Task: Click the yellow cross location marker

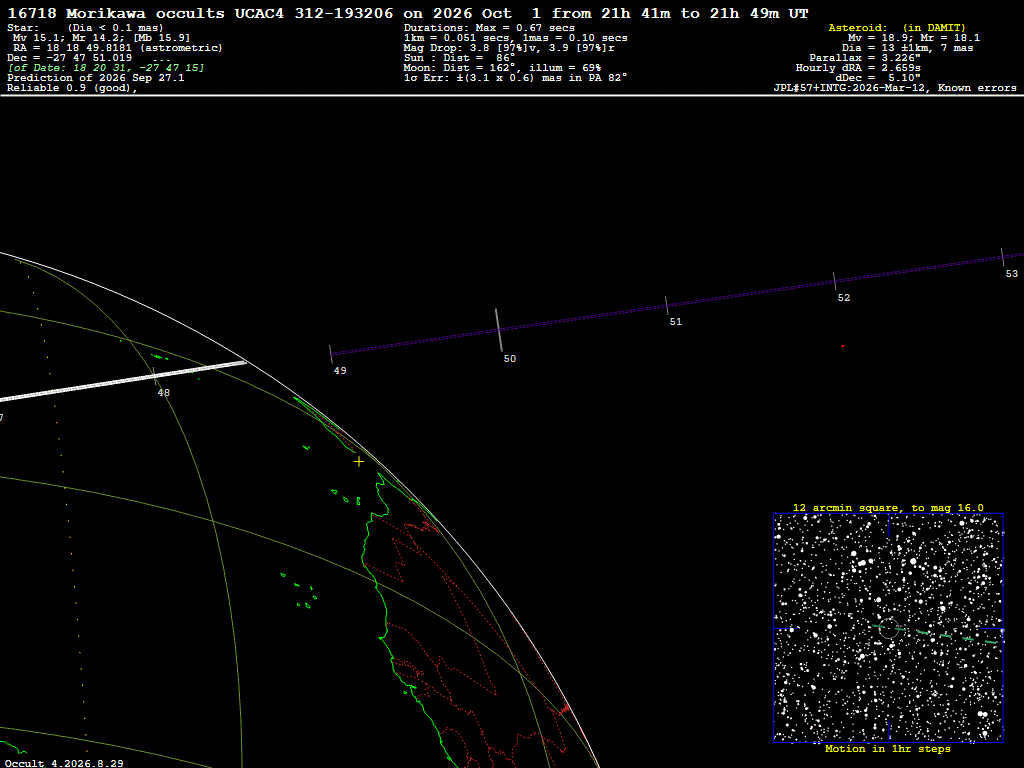Action: coord(359,462)
